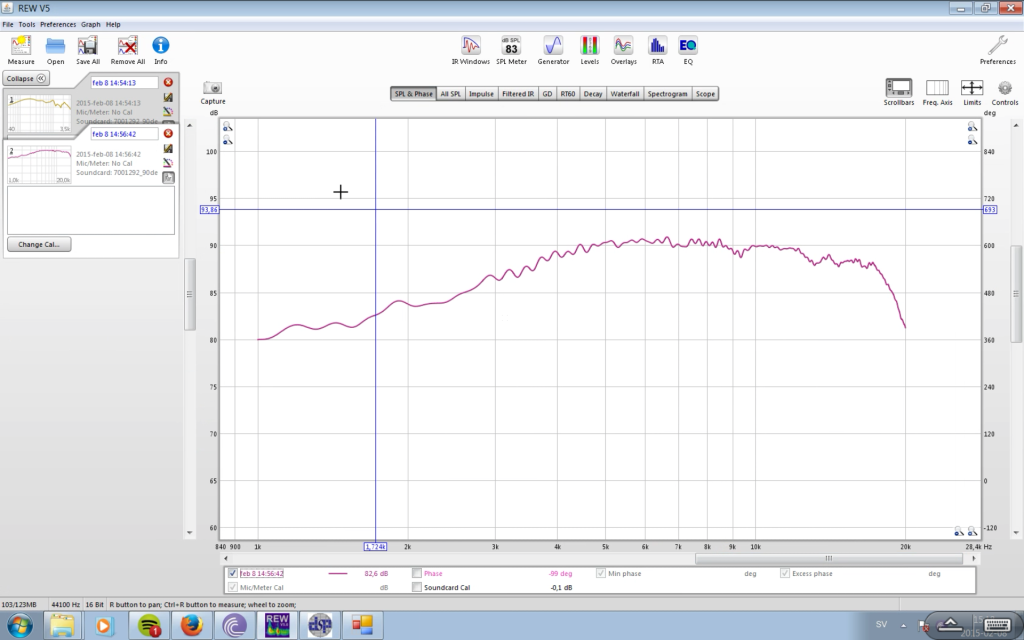The image size is (1024, 640).
Task: Switch to the Impulse tab
Action: [481, 93]
